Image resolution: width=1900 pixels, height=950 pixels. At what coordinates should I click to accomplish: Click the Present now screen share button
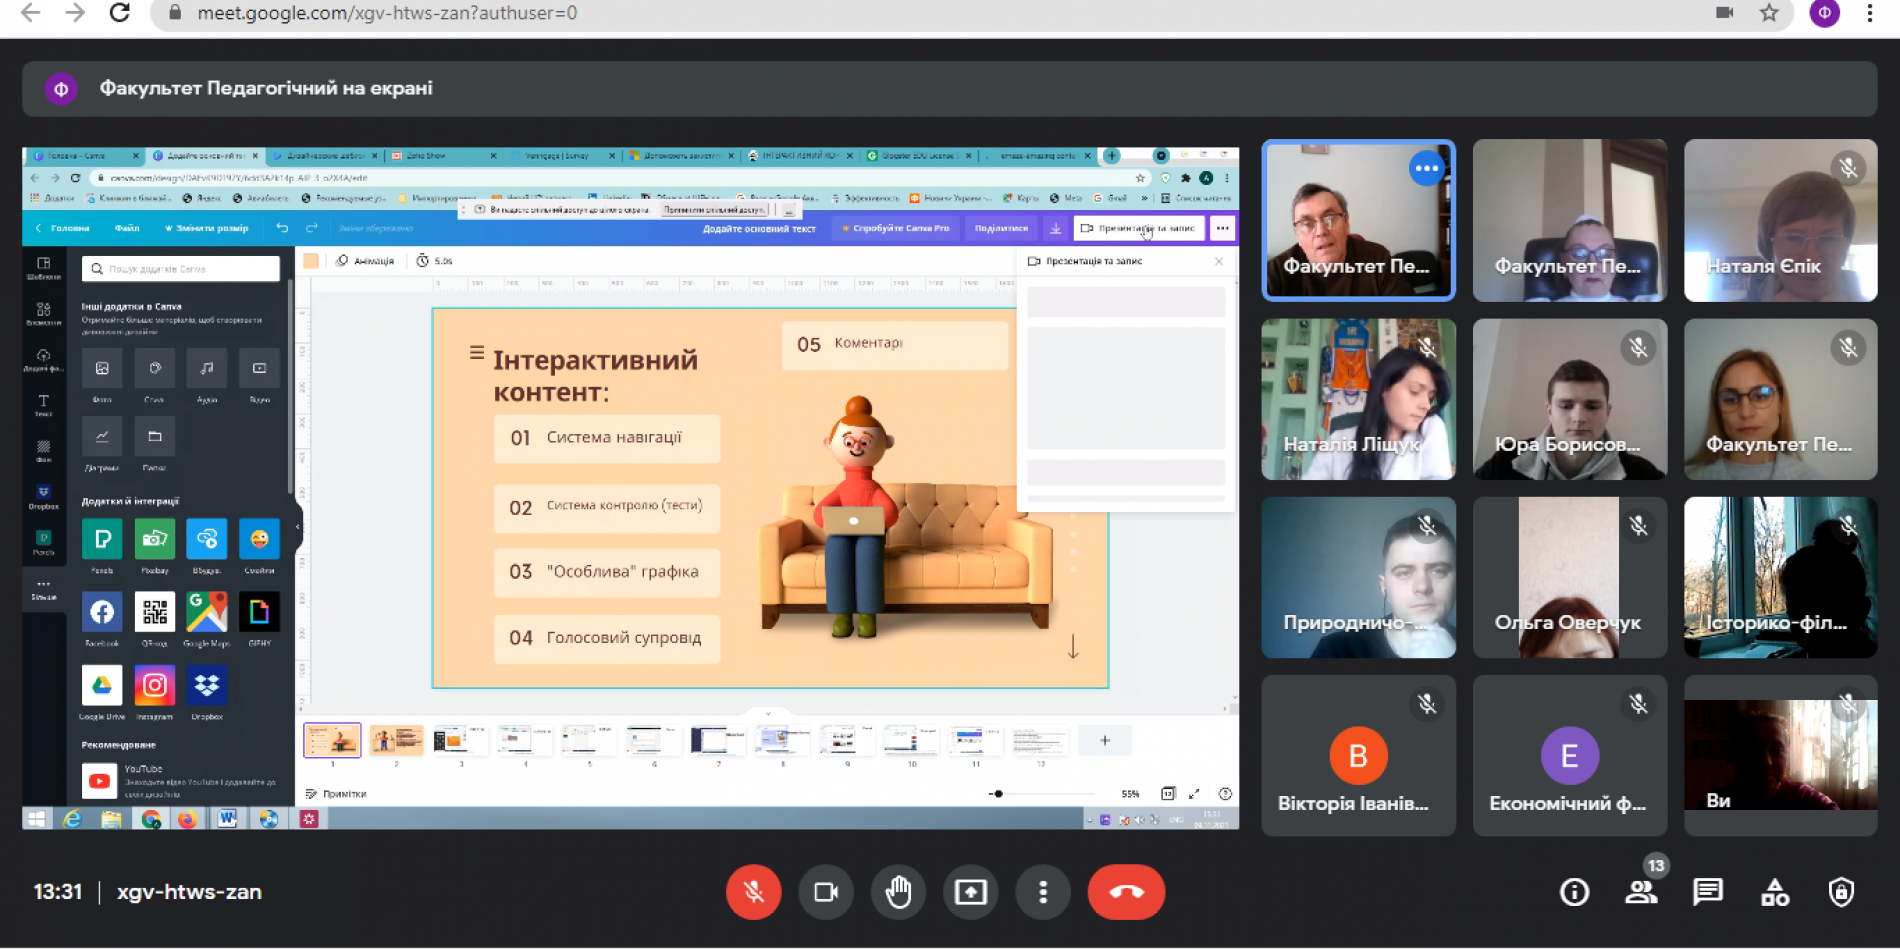coord(970,892)
